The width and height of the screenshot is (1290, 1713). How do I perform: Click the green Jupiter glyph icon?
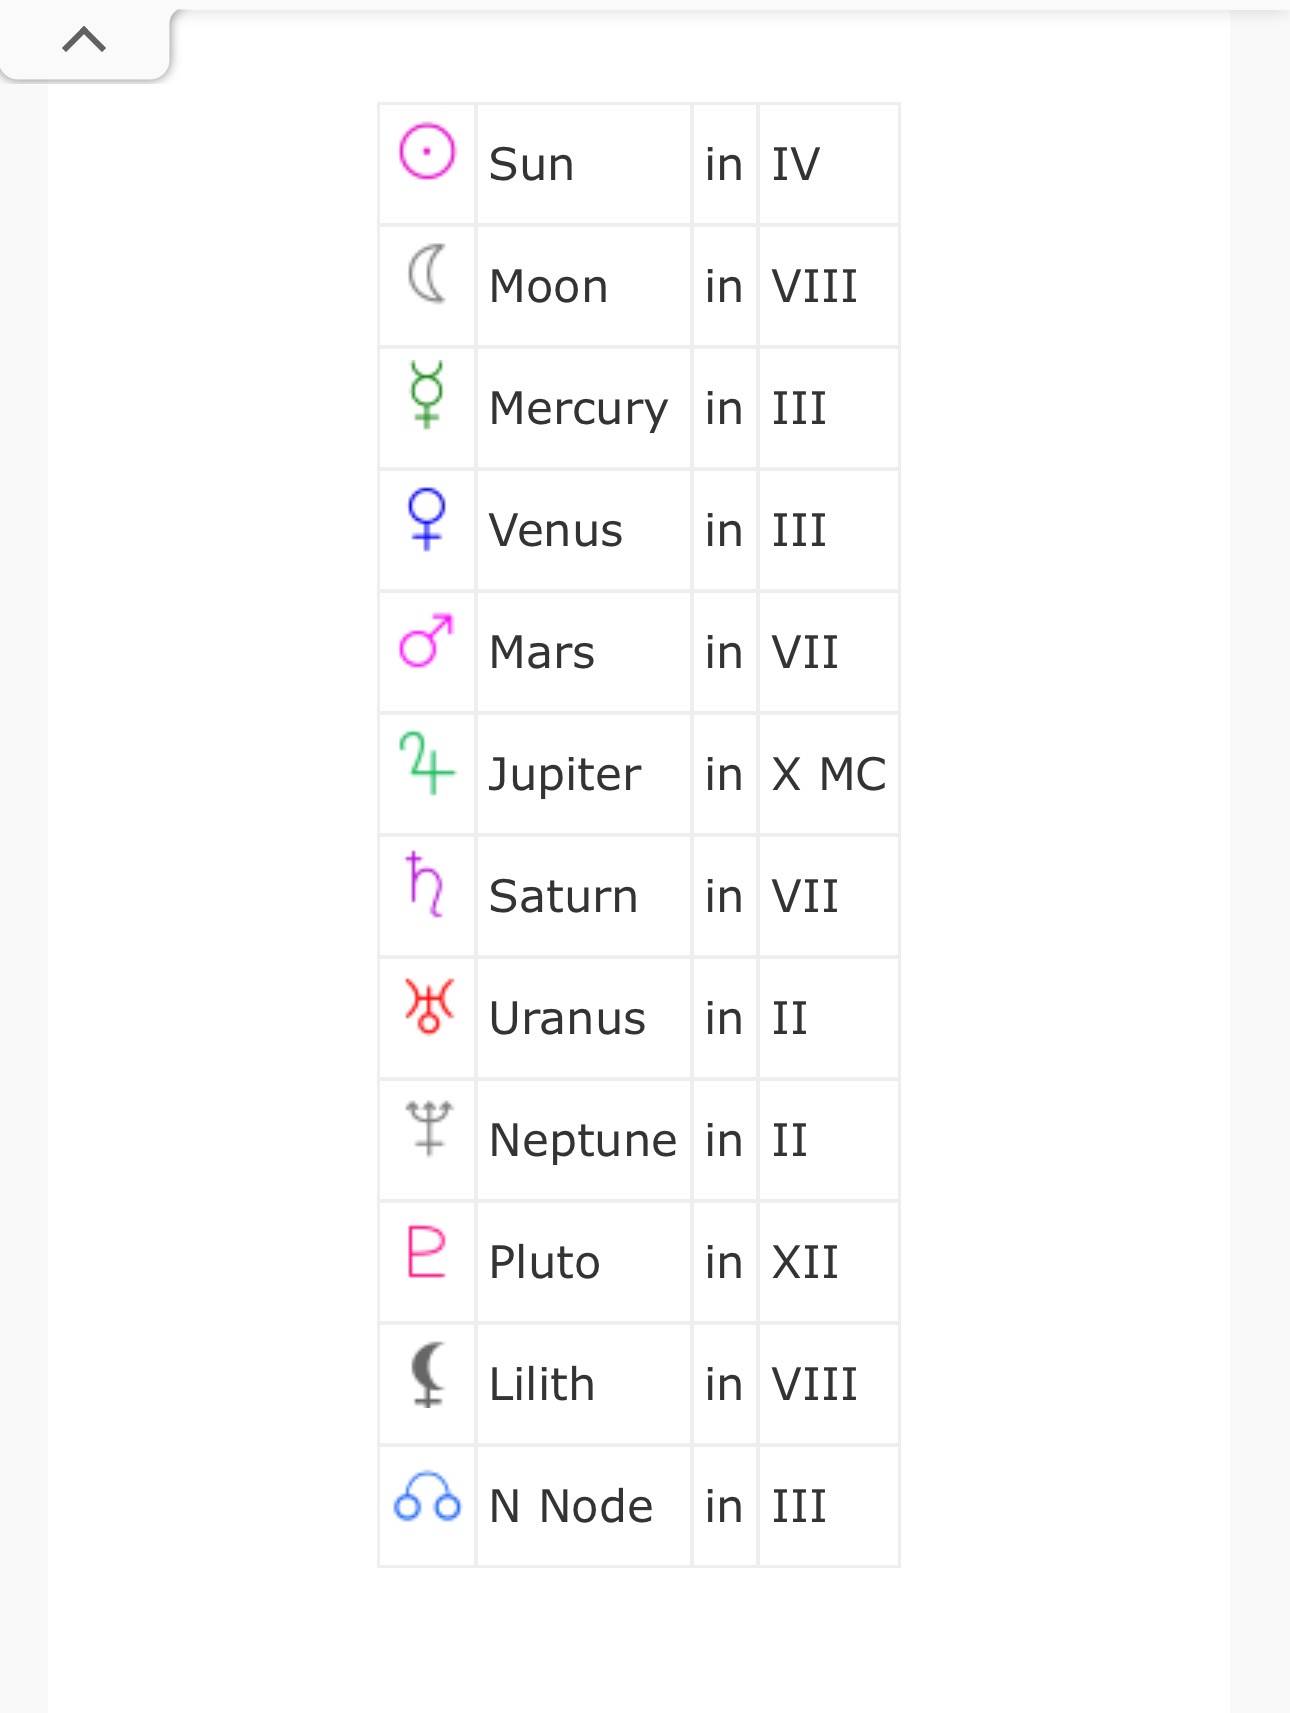(x=427, y=763)
